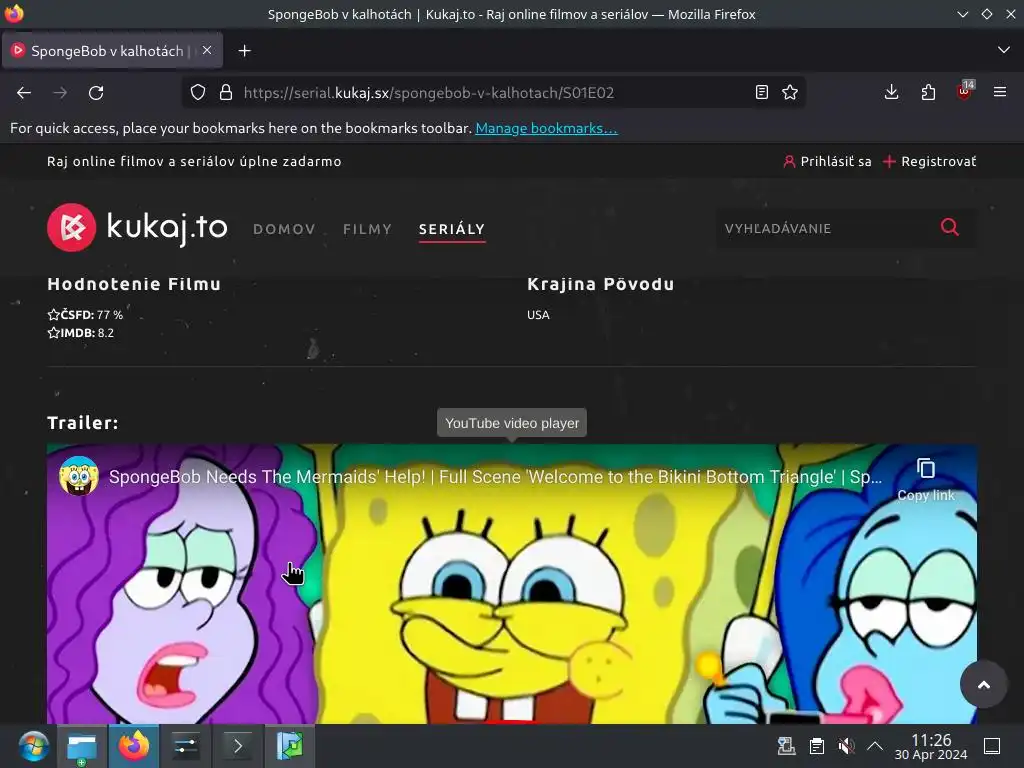Open the uBlock Origin extension icon
This screenshot has width=1024, height=768.
(965, 91)
